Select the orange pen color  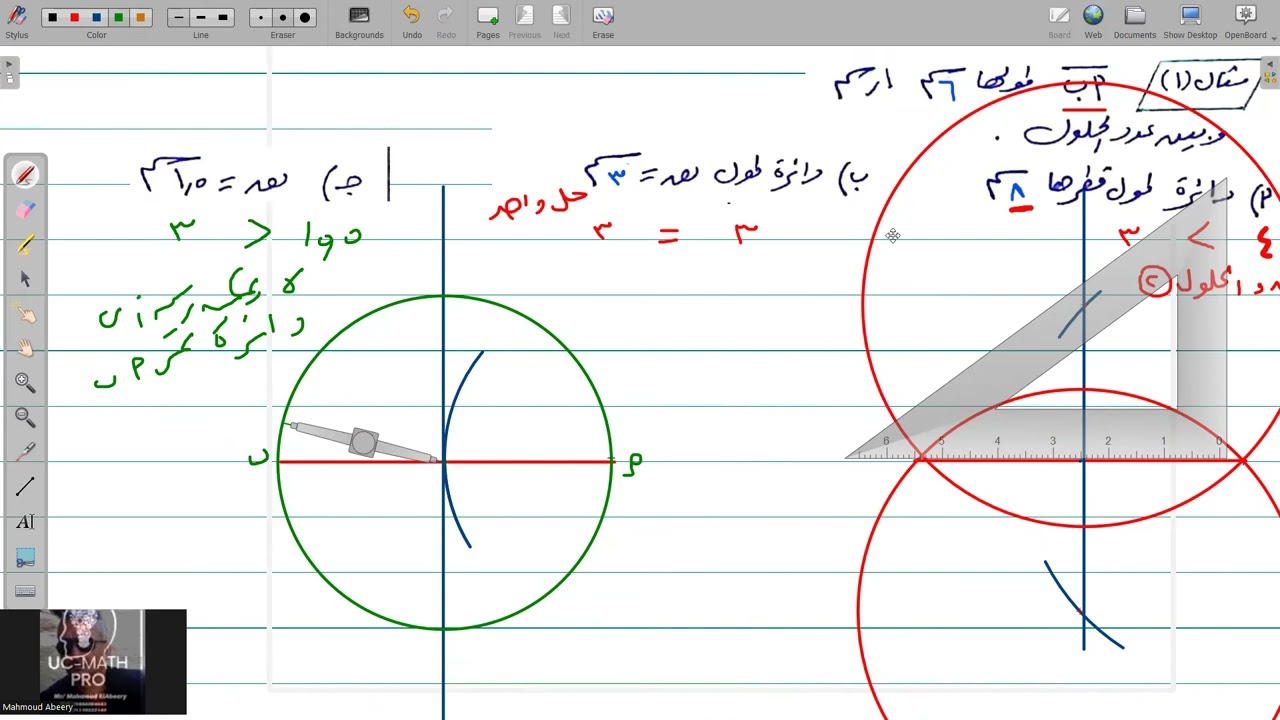[140, 18]
